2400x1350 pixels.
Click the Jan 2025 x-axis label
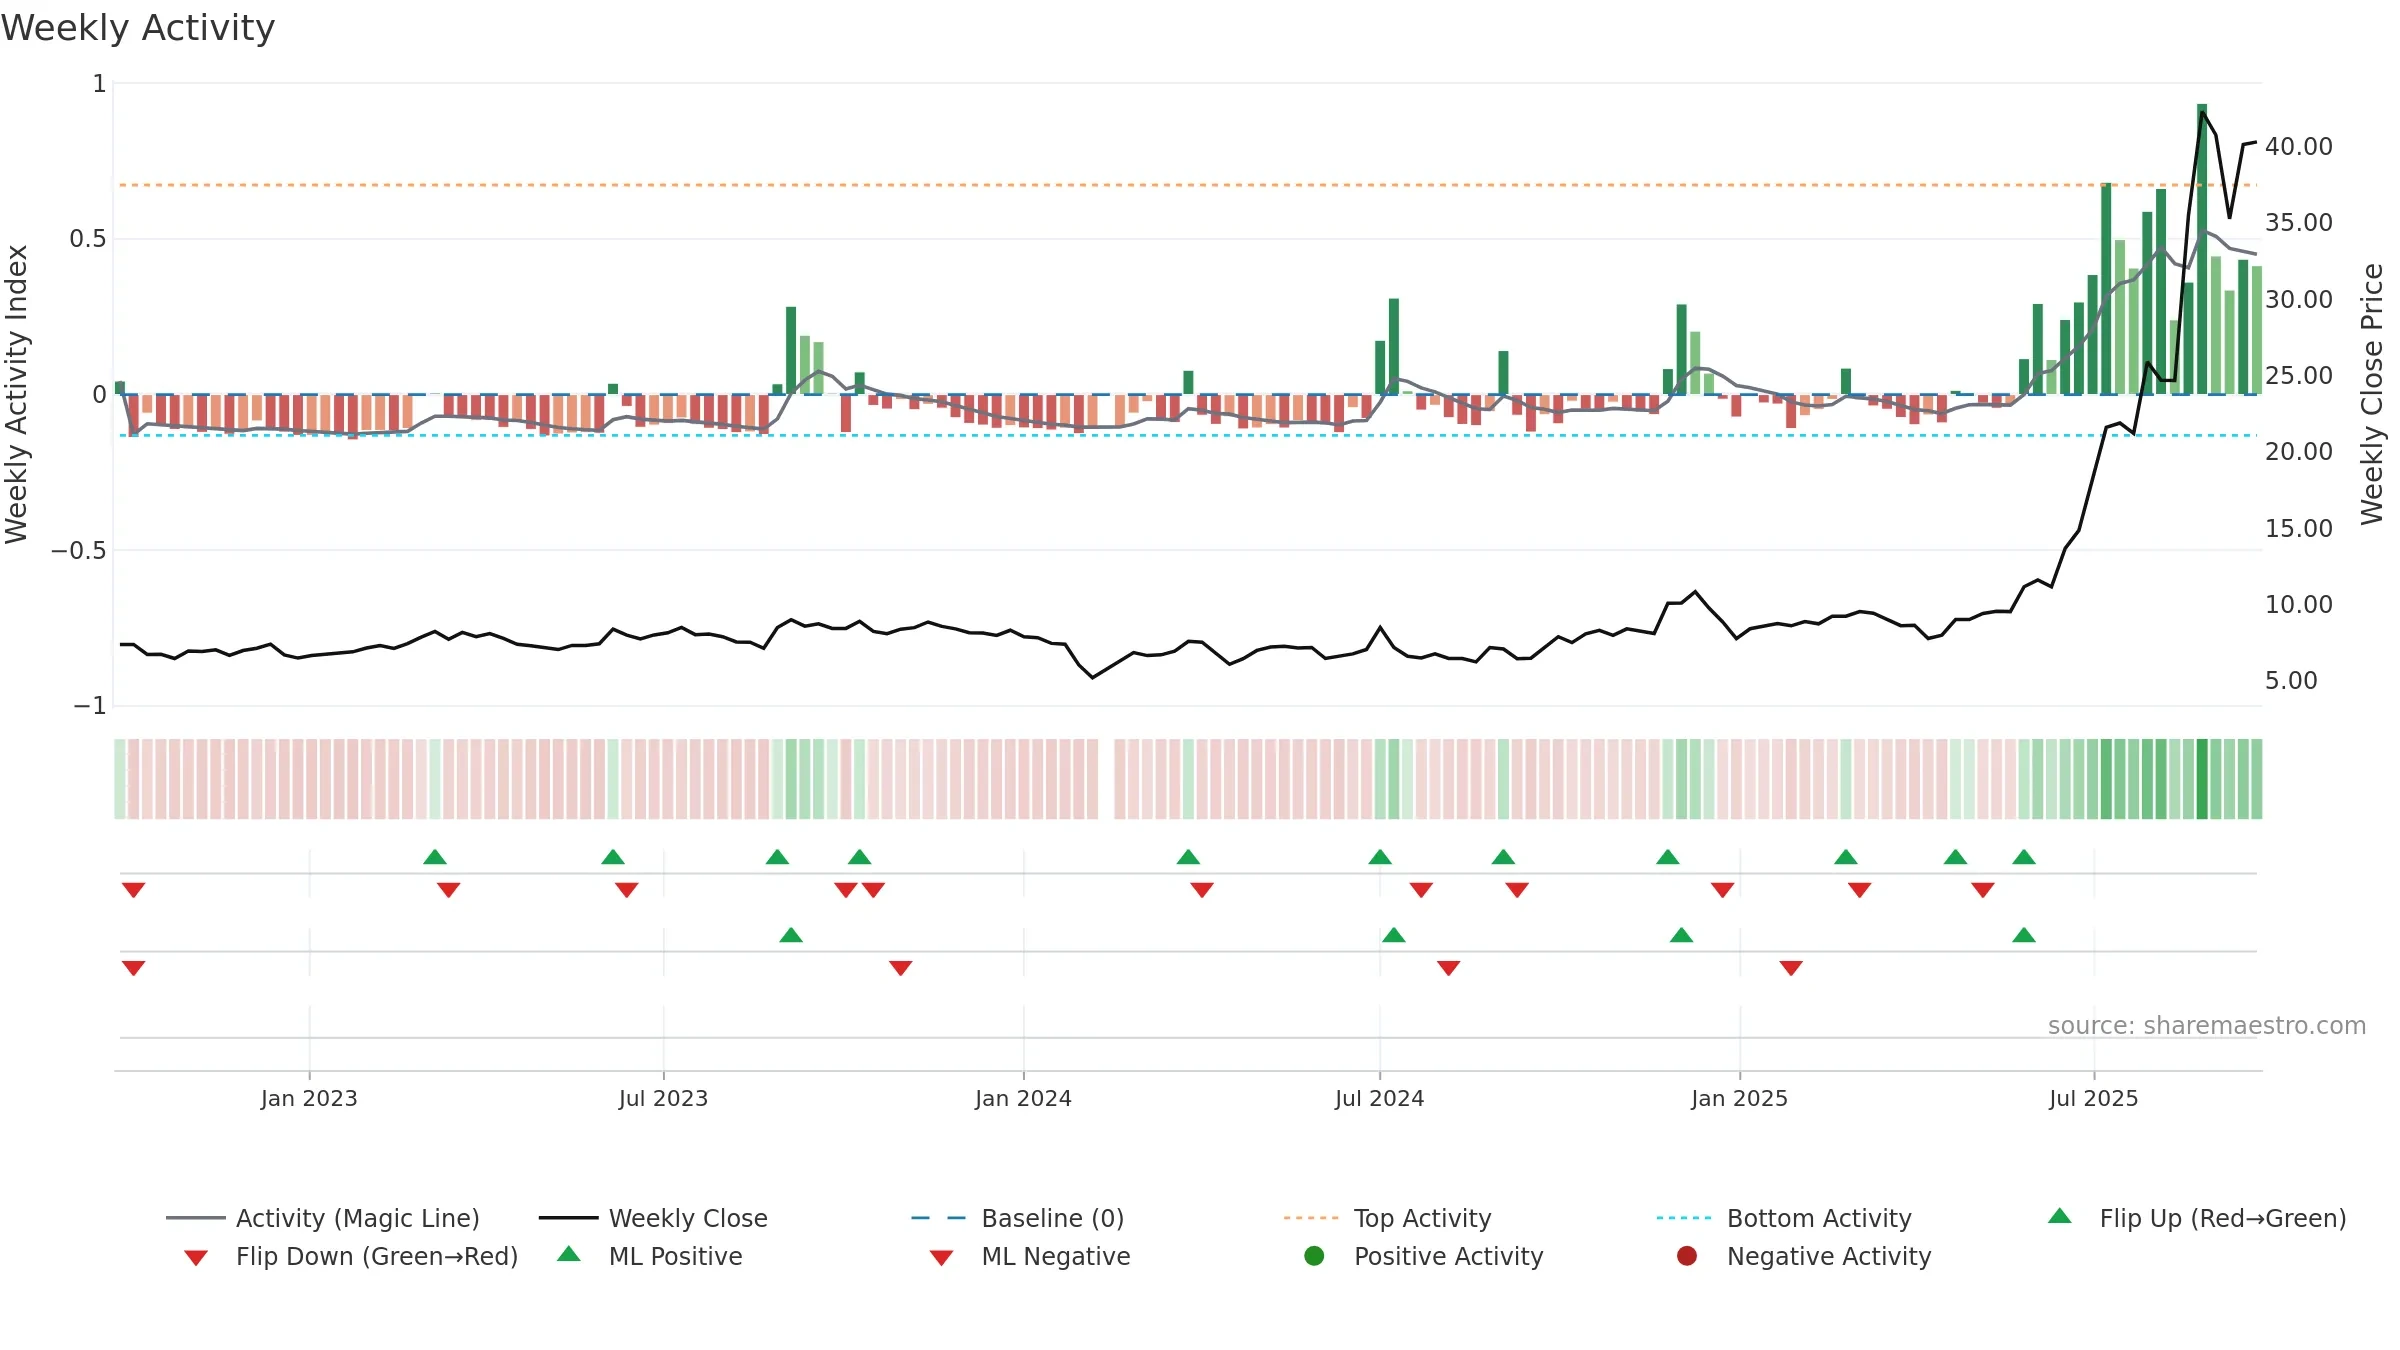coord(1739,1098)
